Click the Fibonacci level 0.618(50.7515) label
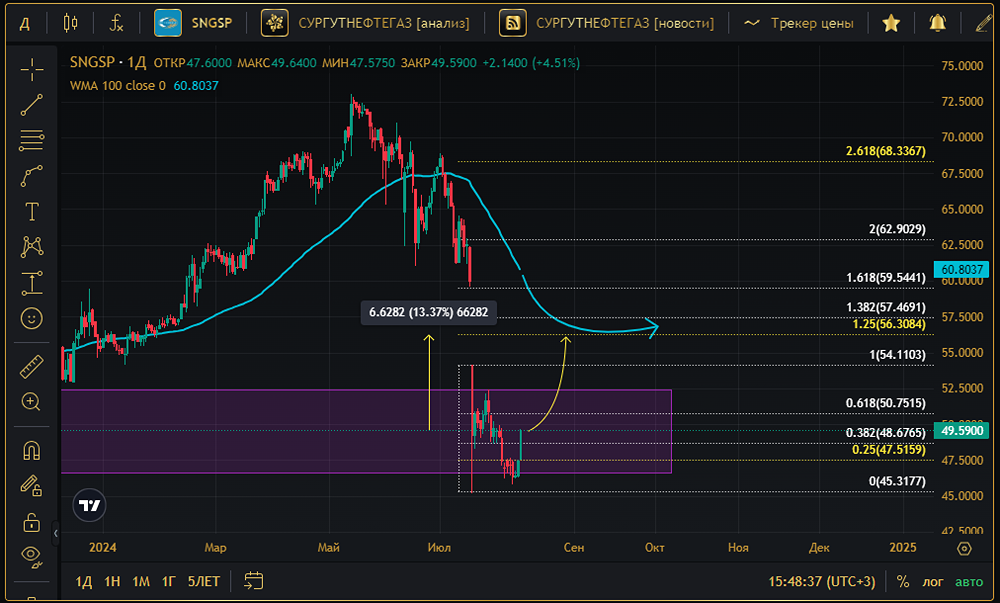Screen dimensions: 1000x603 point(885,403)
